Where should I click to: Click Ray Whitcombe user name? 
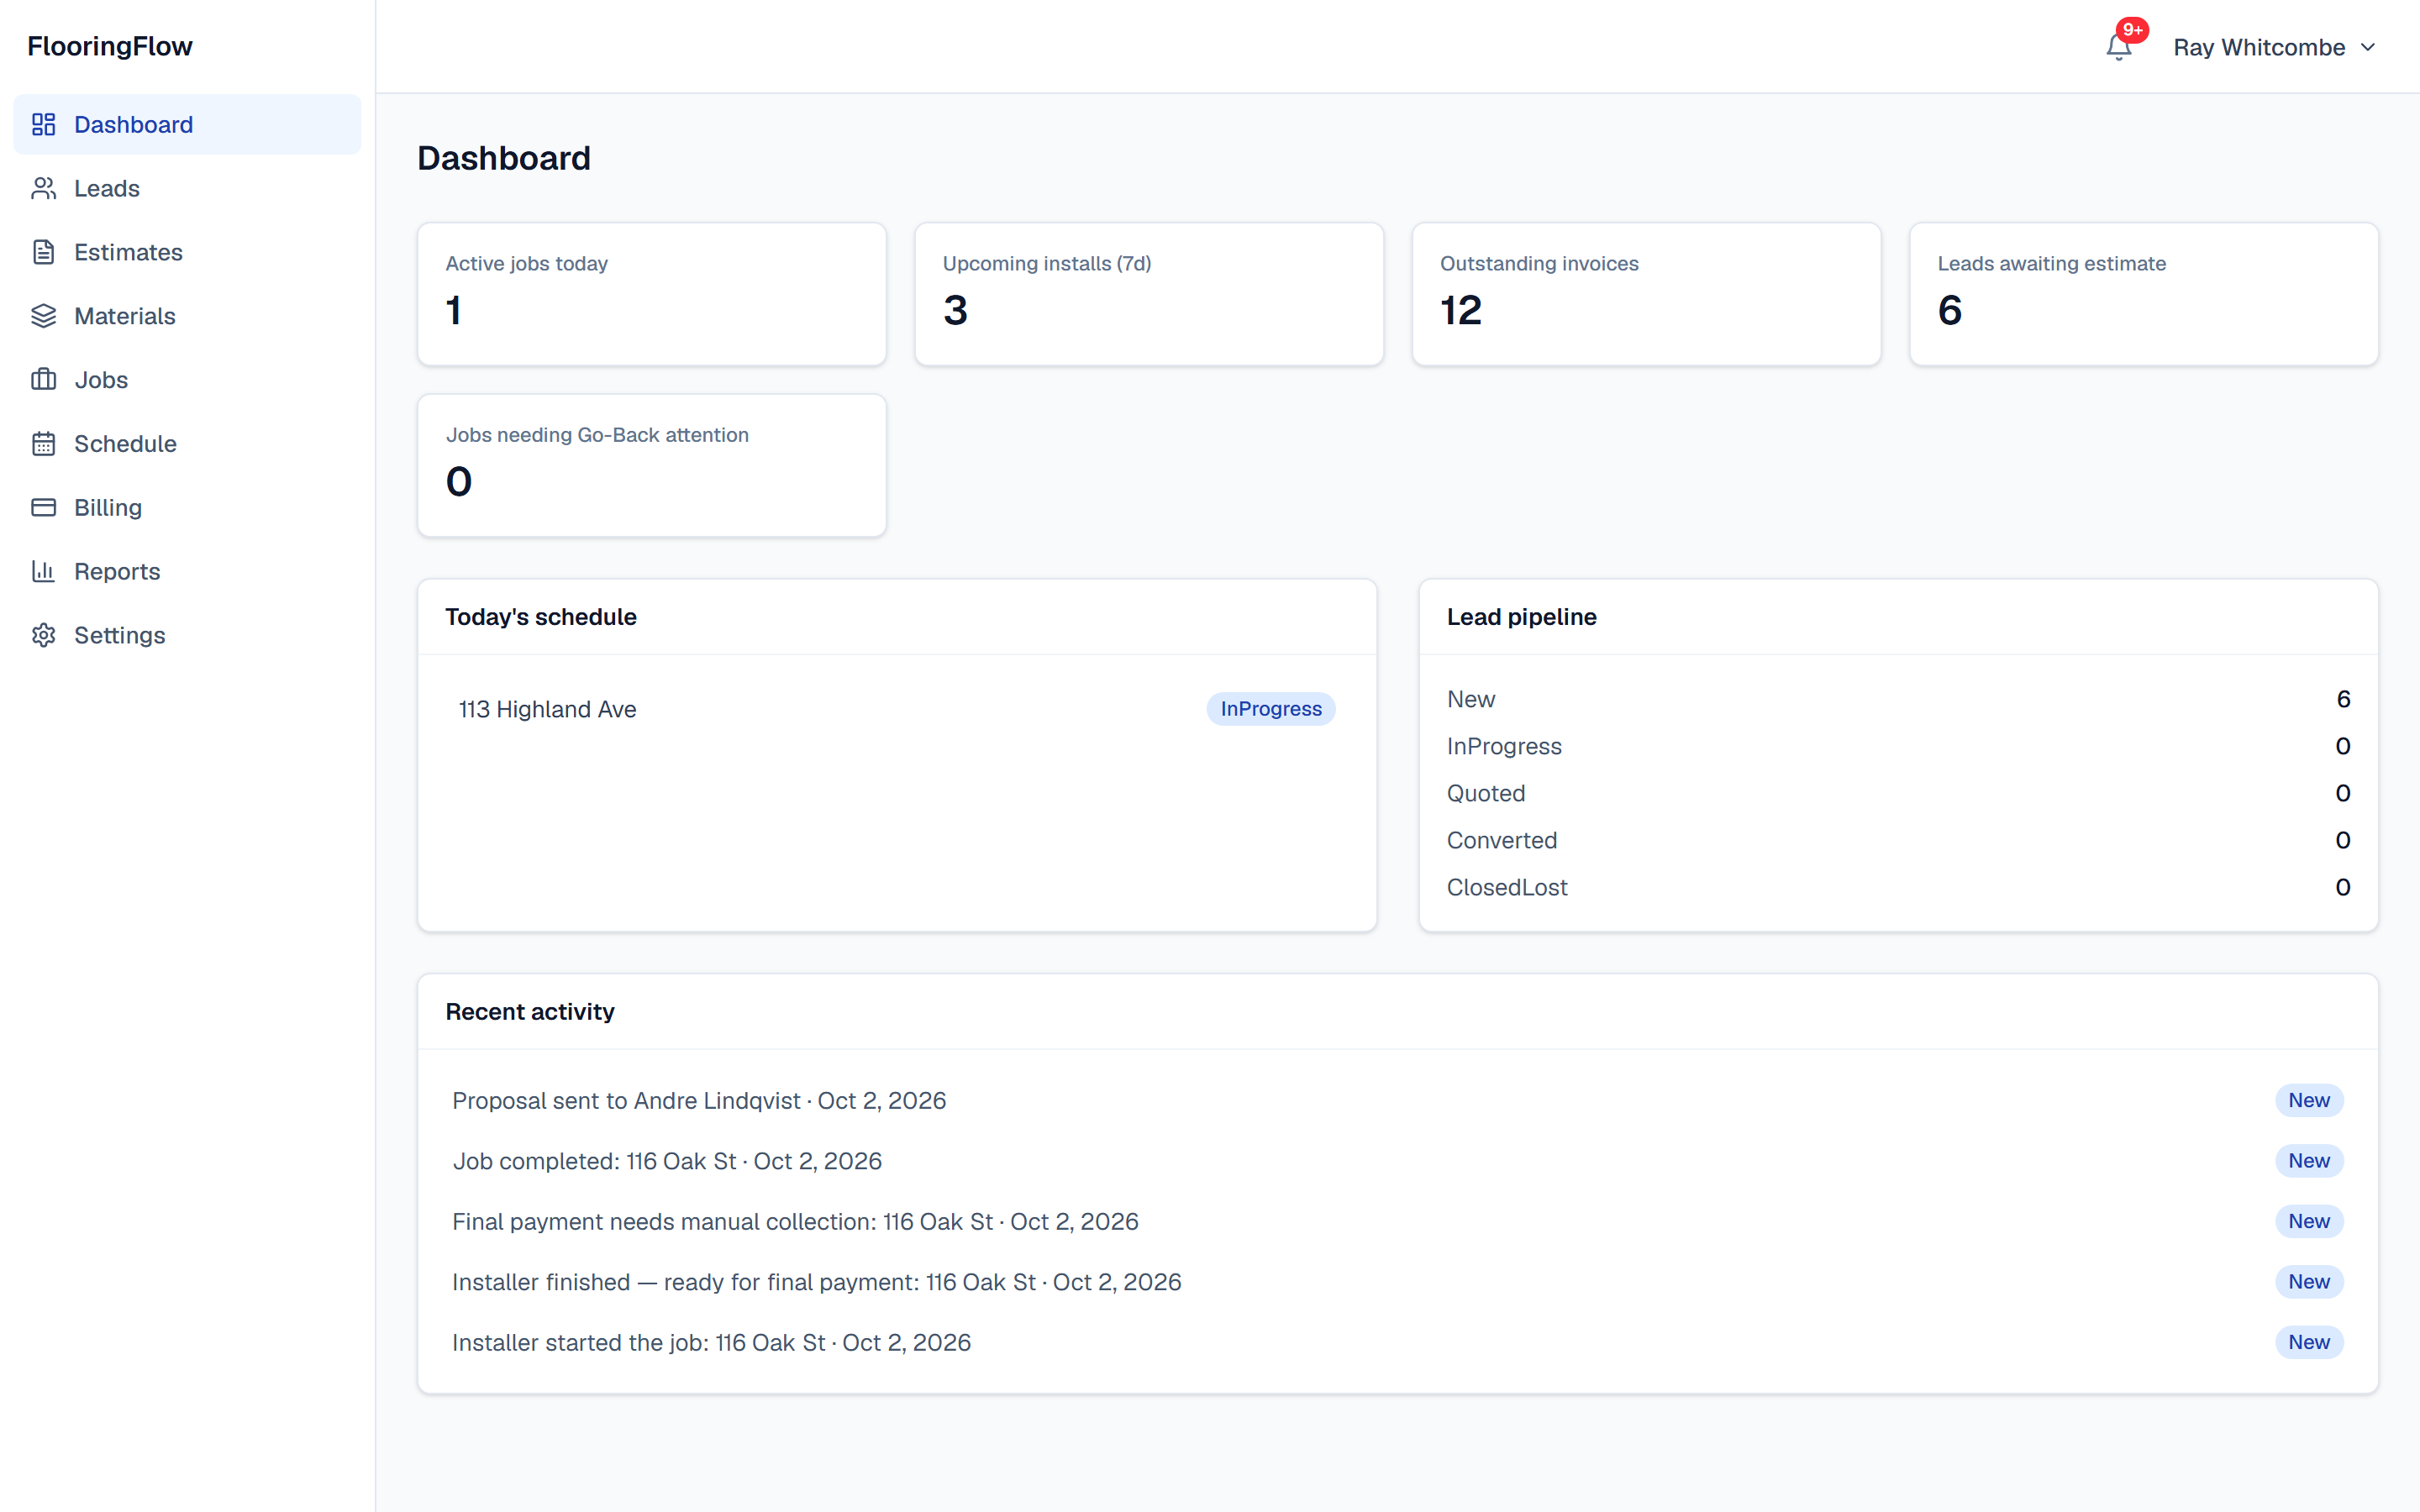(x=2259, y=48)
